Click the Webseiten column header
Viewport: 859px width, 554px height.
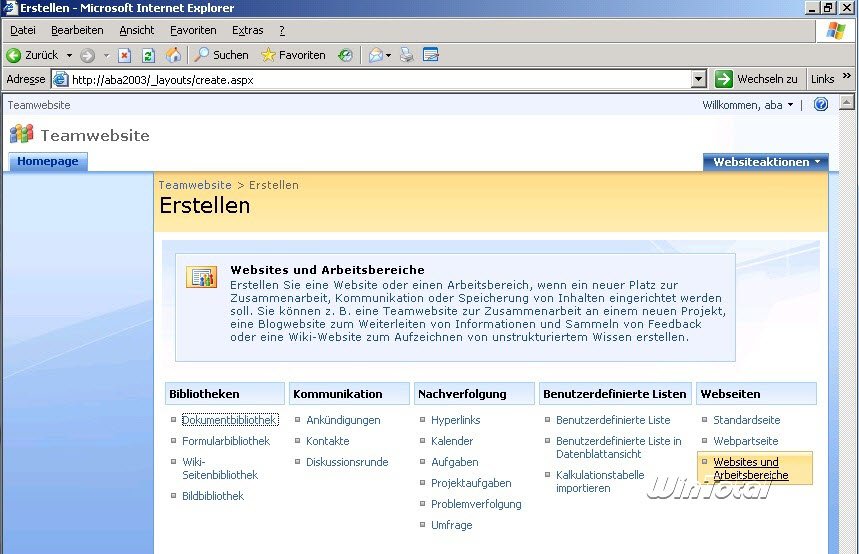(756, 393)
